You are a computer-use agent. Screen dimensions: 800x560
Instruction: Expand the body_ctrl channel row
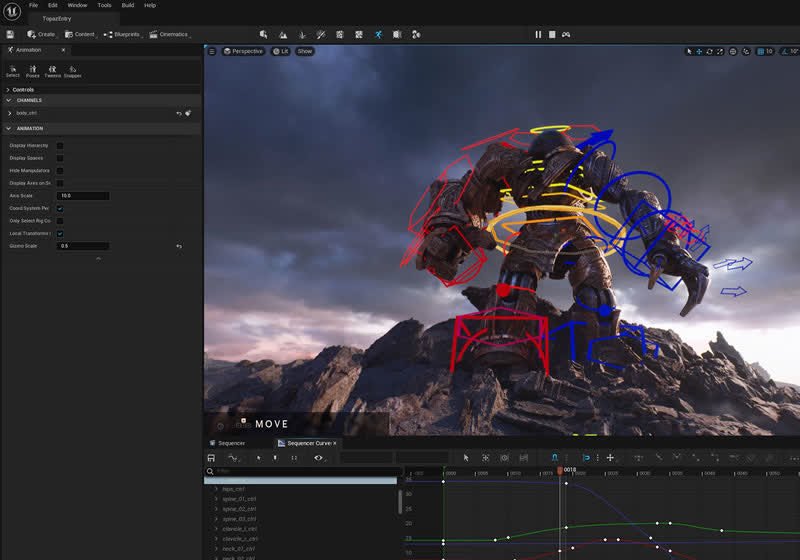click(x=9, y=113)
